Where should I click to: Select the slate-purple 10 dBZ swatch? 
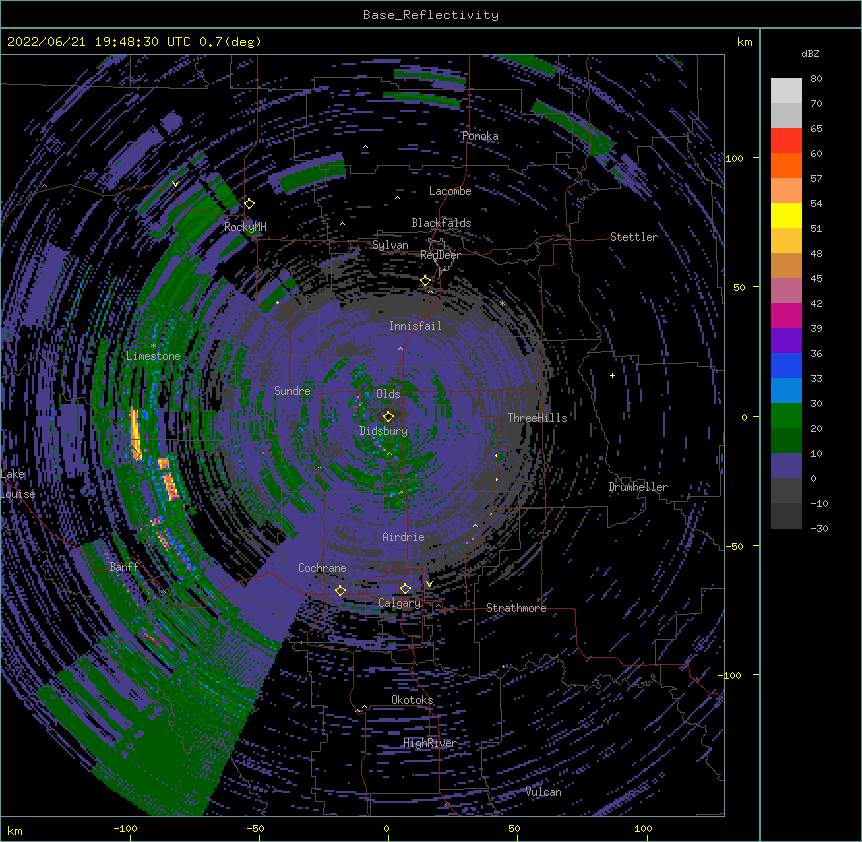[x=786, y=466]
